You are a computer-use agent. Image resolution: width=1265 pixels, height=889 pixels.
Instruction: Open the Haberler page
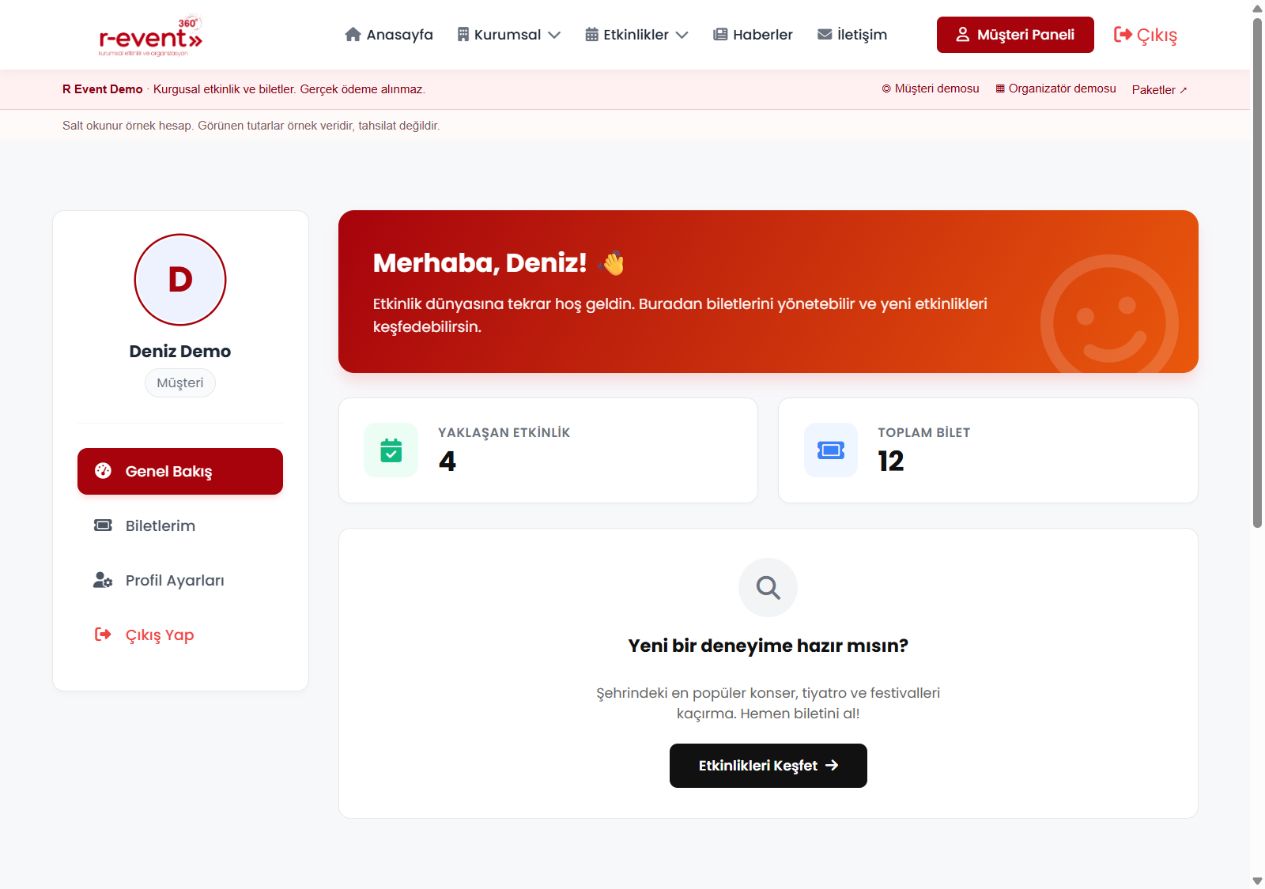pos(753,34)
